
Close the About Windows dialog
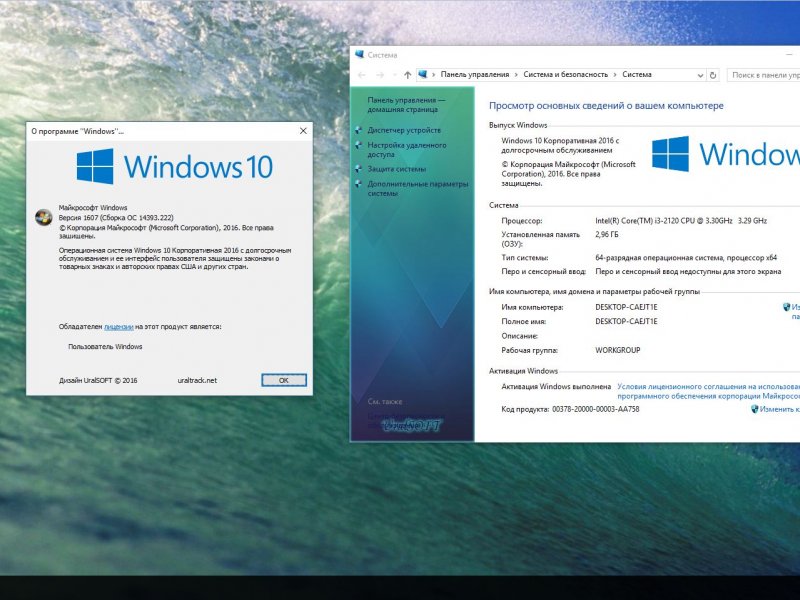303,131
